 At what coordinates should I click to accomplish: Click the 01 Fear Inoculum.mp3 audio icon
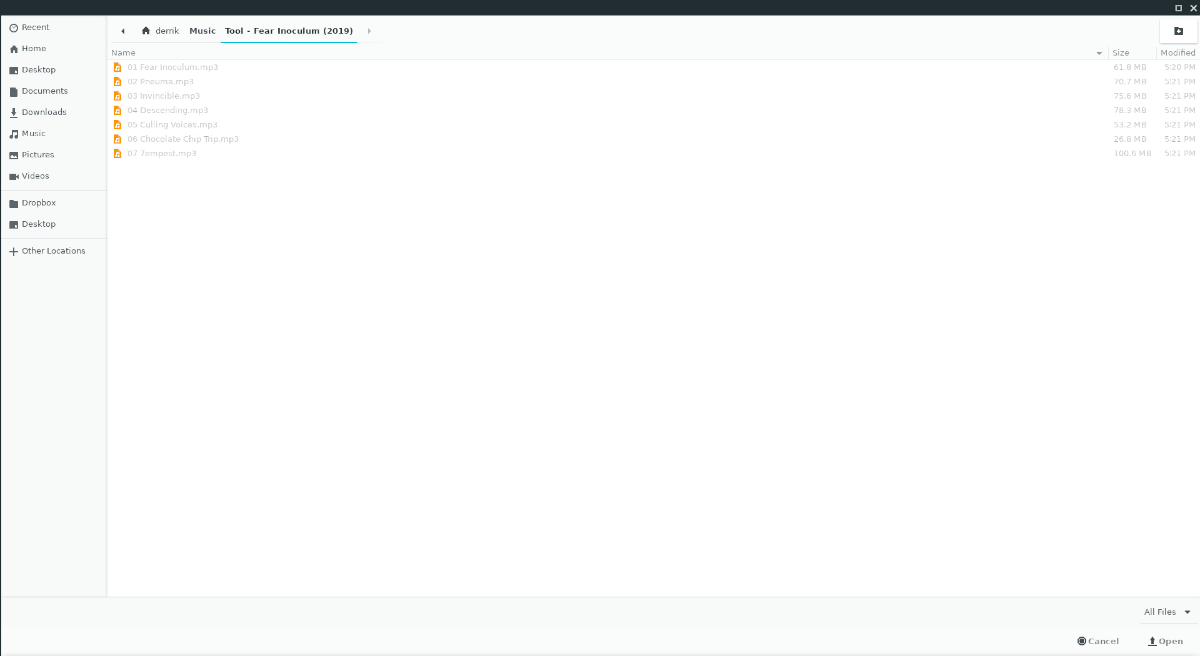pos(117,67)
